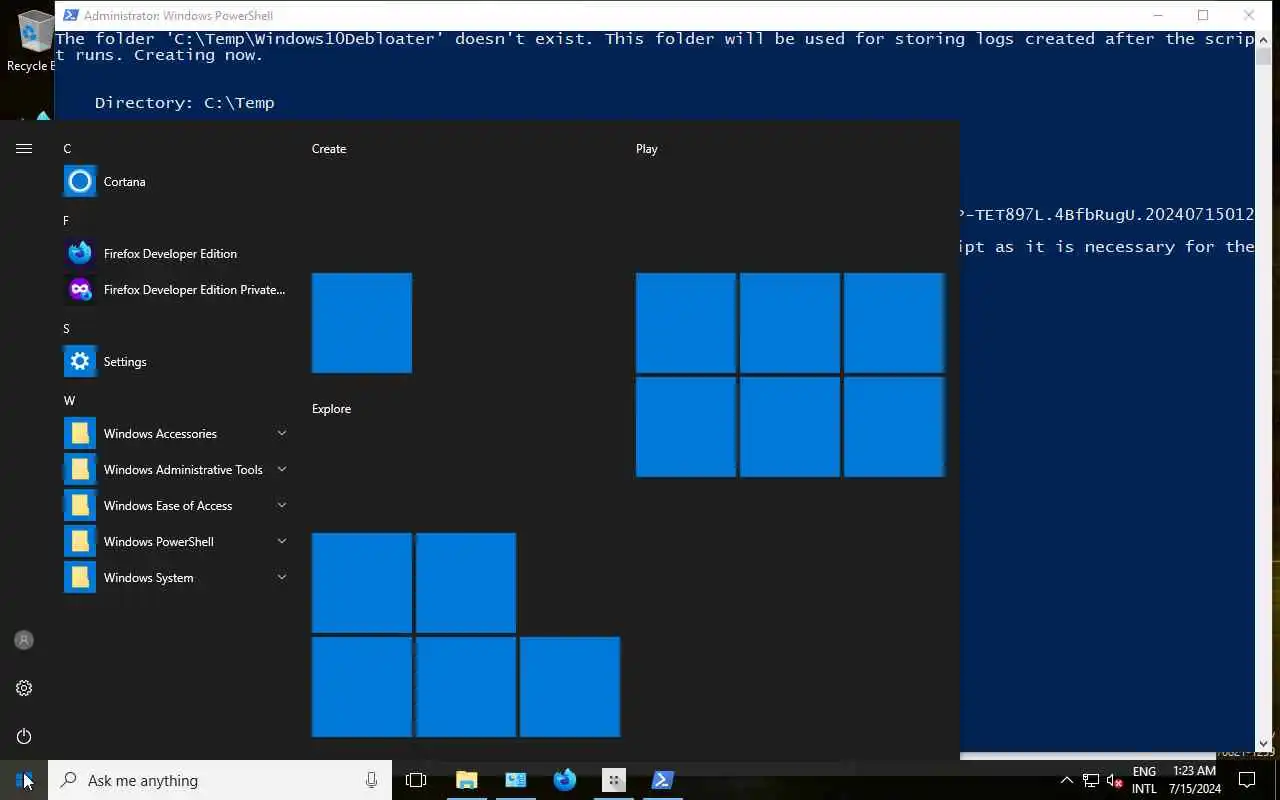Image resolution: width=1280 pixels, height=800 pixels.
Task: Click the letter W group header
Action: [69, 400]
